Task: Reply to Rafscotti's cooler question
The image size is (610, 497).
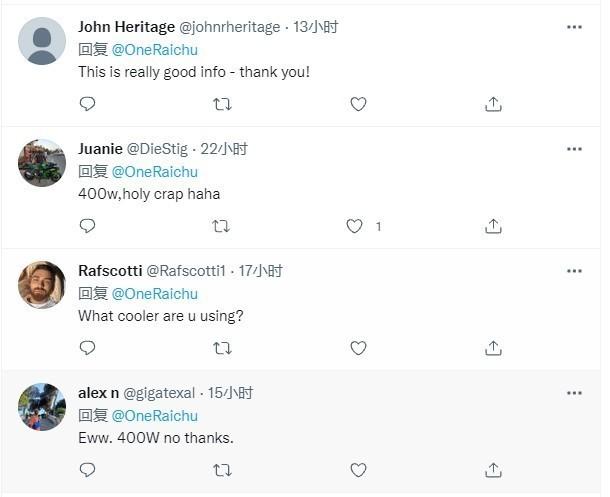Action: point(87,348)
